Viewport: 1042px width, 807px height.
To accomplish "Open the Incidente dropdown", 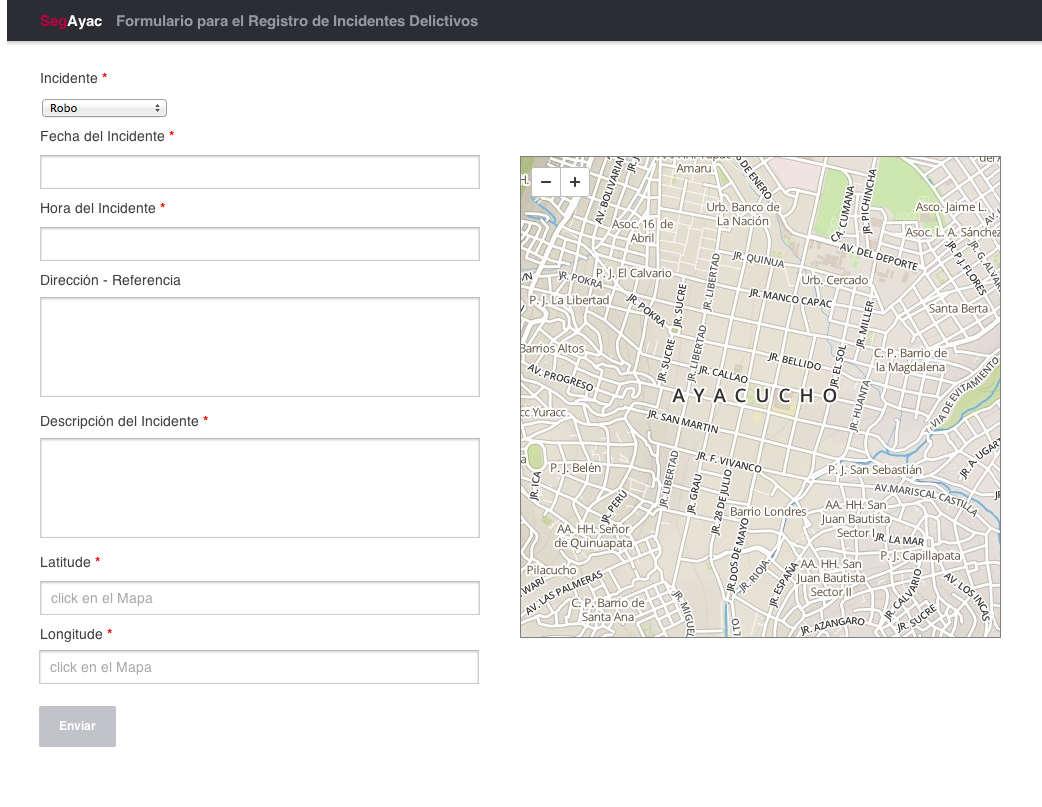I will tap(104, 107).
